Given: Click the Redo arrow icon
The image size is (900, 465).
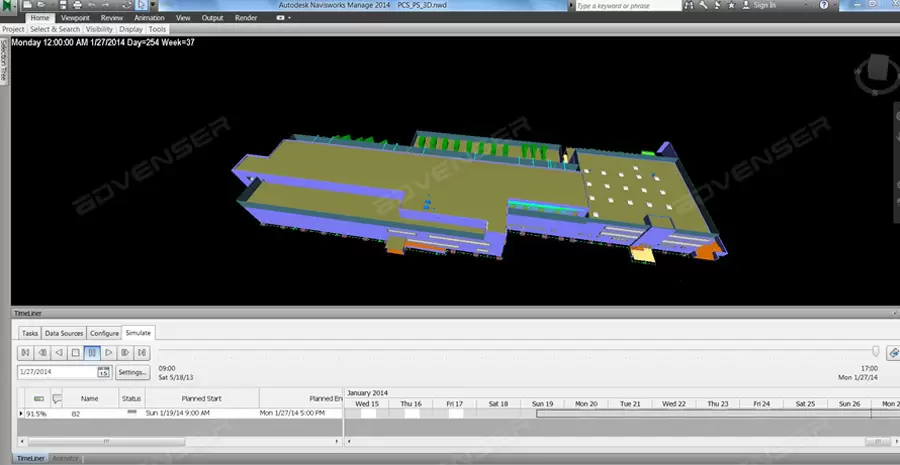Looking at the screenshot, I should click(106, 5).
